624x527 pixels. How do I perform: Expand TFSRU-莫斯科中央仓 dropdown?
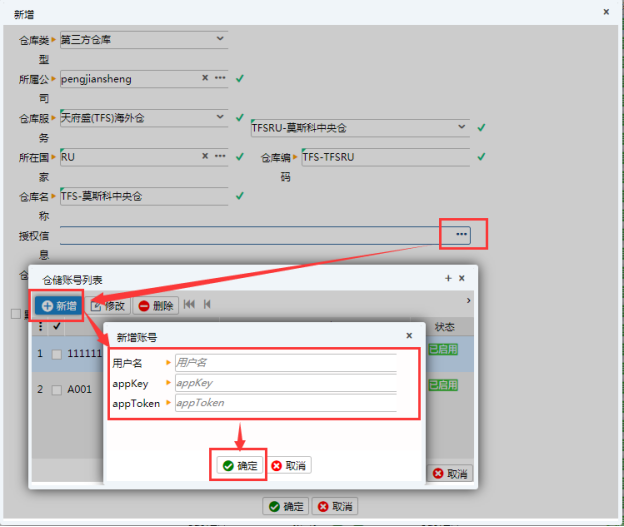click(x=461, y=127)
